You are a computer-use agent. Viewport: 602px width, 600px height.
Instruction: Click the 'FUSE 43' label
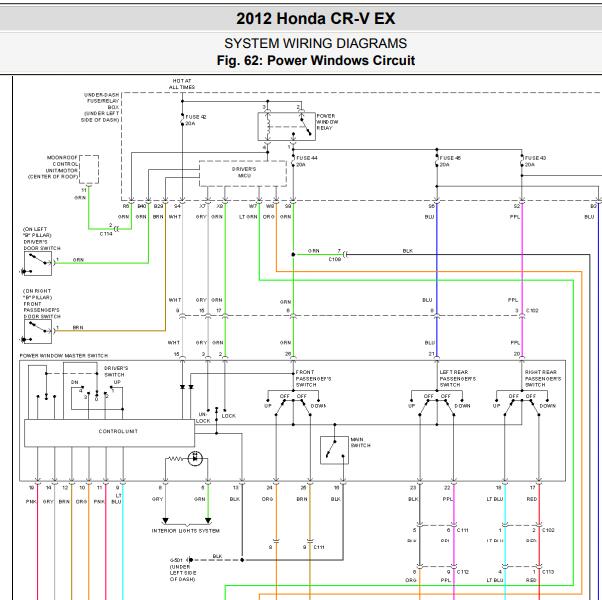535,158
